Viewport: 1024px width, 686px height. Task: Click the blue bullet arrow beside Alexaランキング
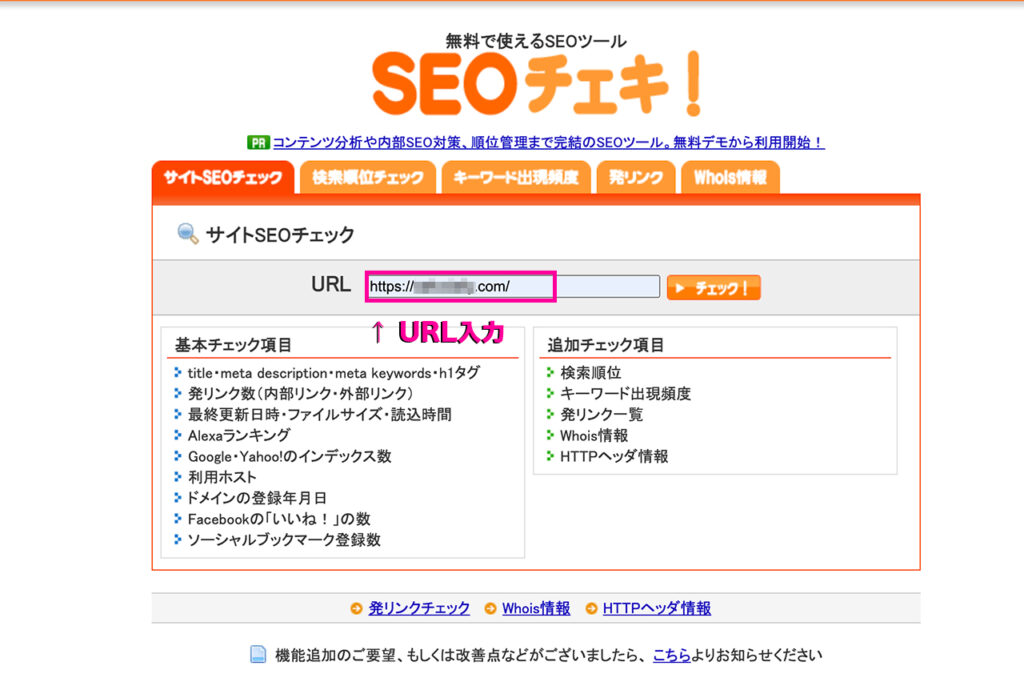click(178, 434)
